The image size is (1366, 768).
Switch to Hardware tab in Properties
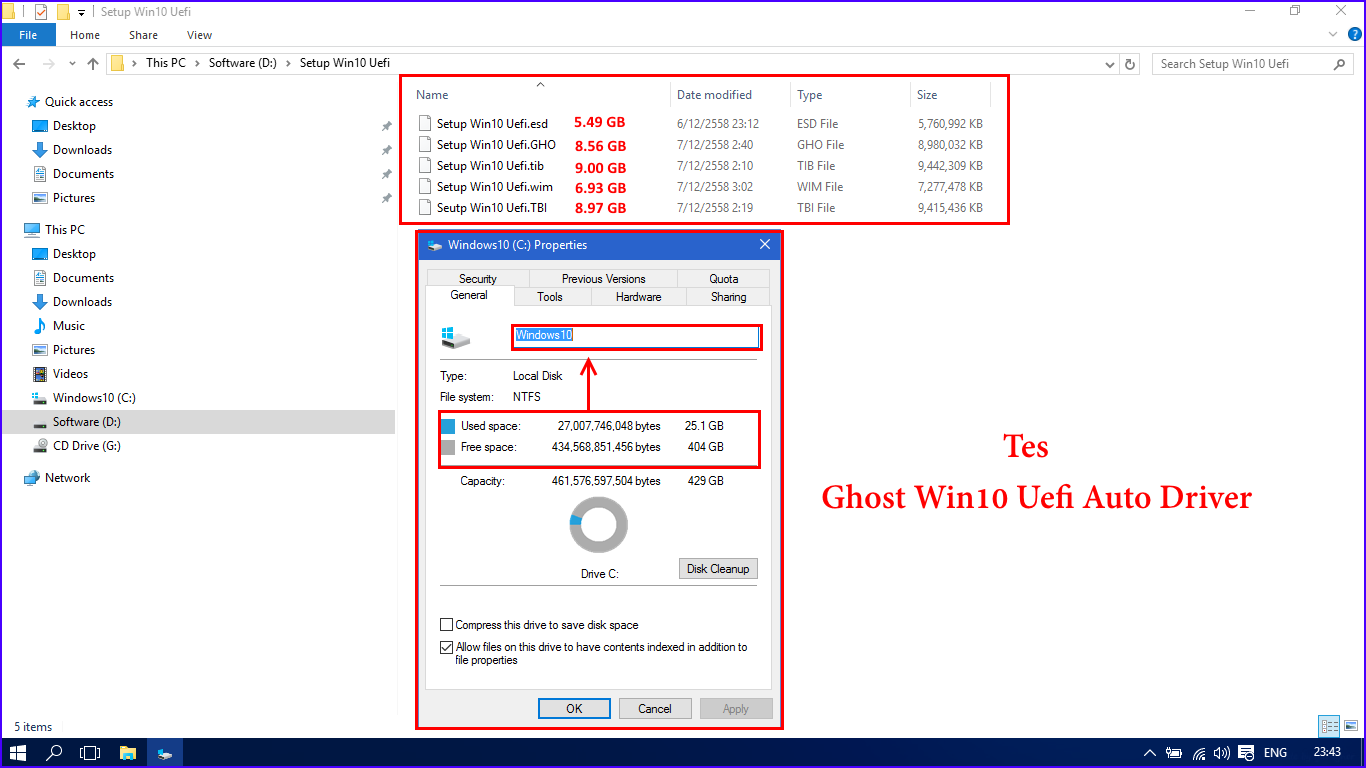tap(638, 297)
